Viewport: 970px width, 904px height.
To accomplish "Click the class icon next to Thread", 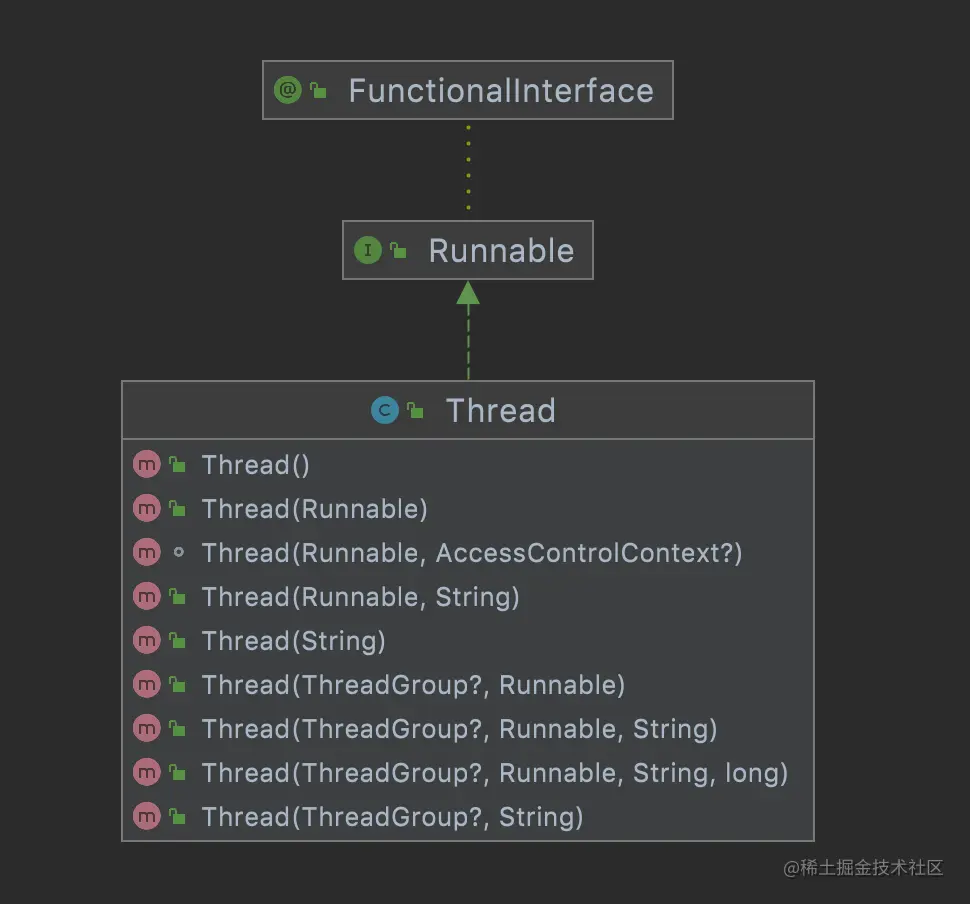I will [384, 410].
